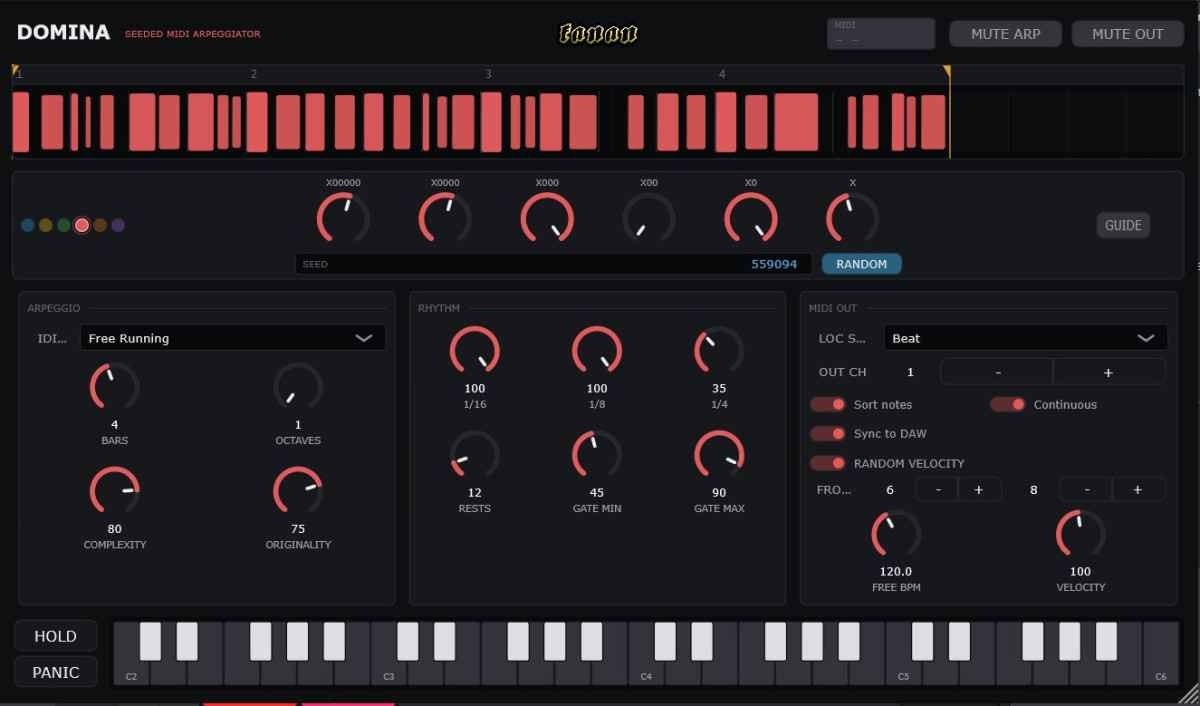Click the MUTE OUT button
The width and height of the screenshot is (1200, 706).
1127,34
